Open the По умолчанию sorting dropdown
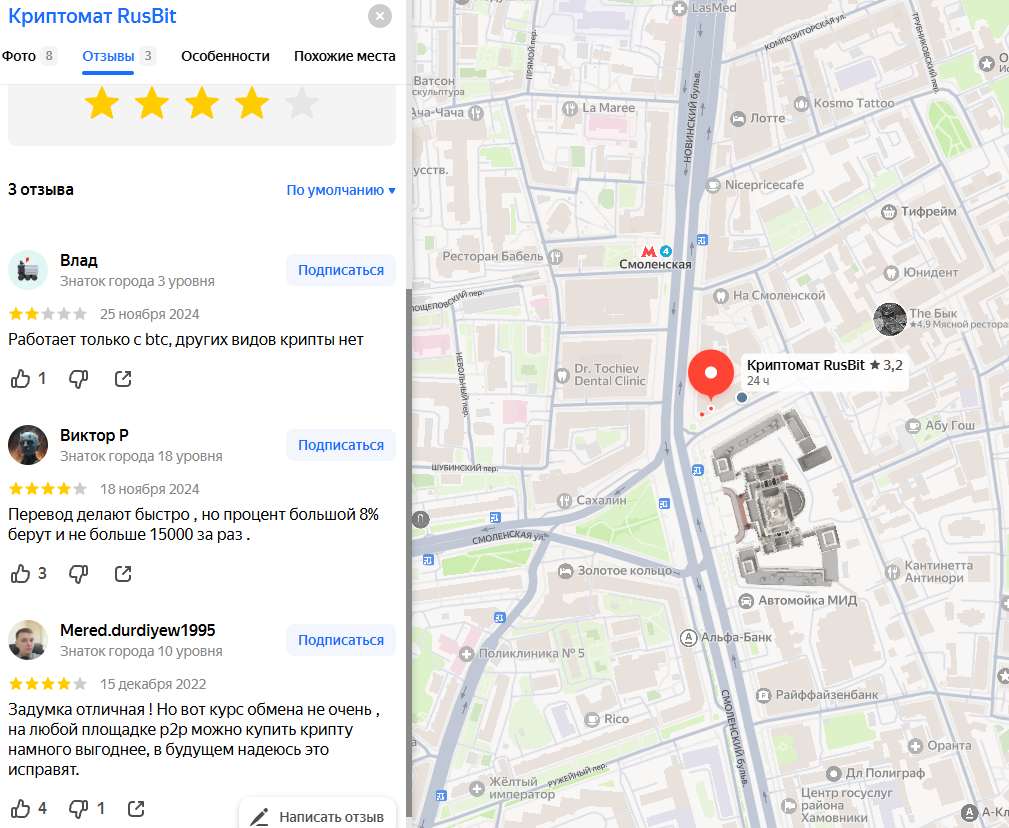This screenshot has height=828, width=1009. (341, 190)
